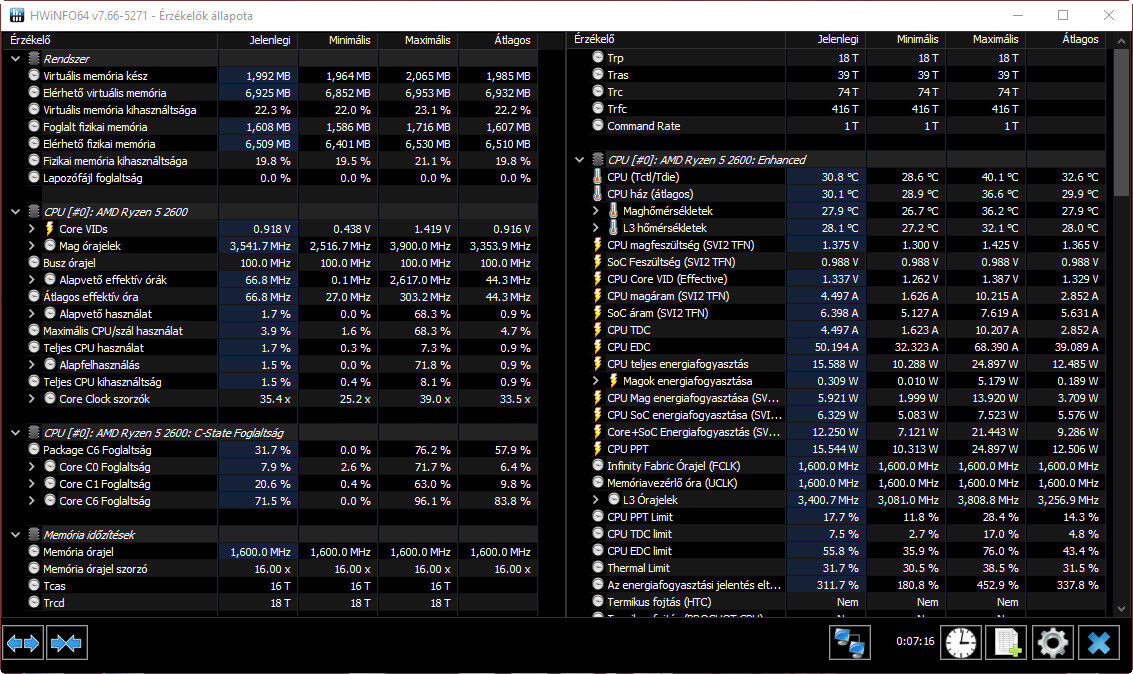1133x674 pixels.
Task: Click lightning icon beside CPU PPT
Action: click(598, 449)
